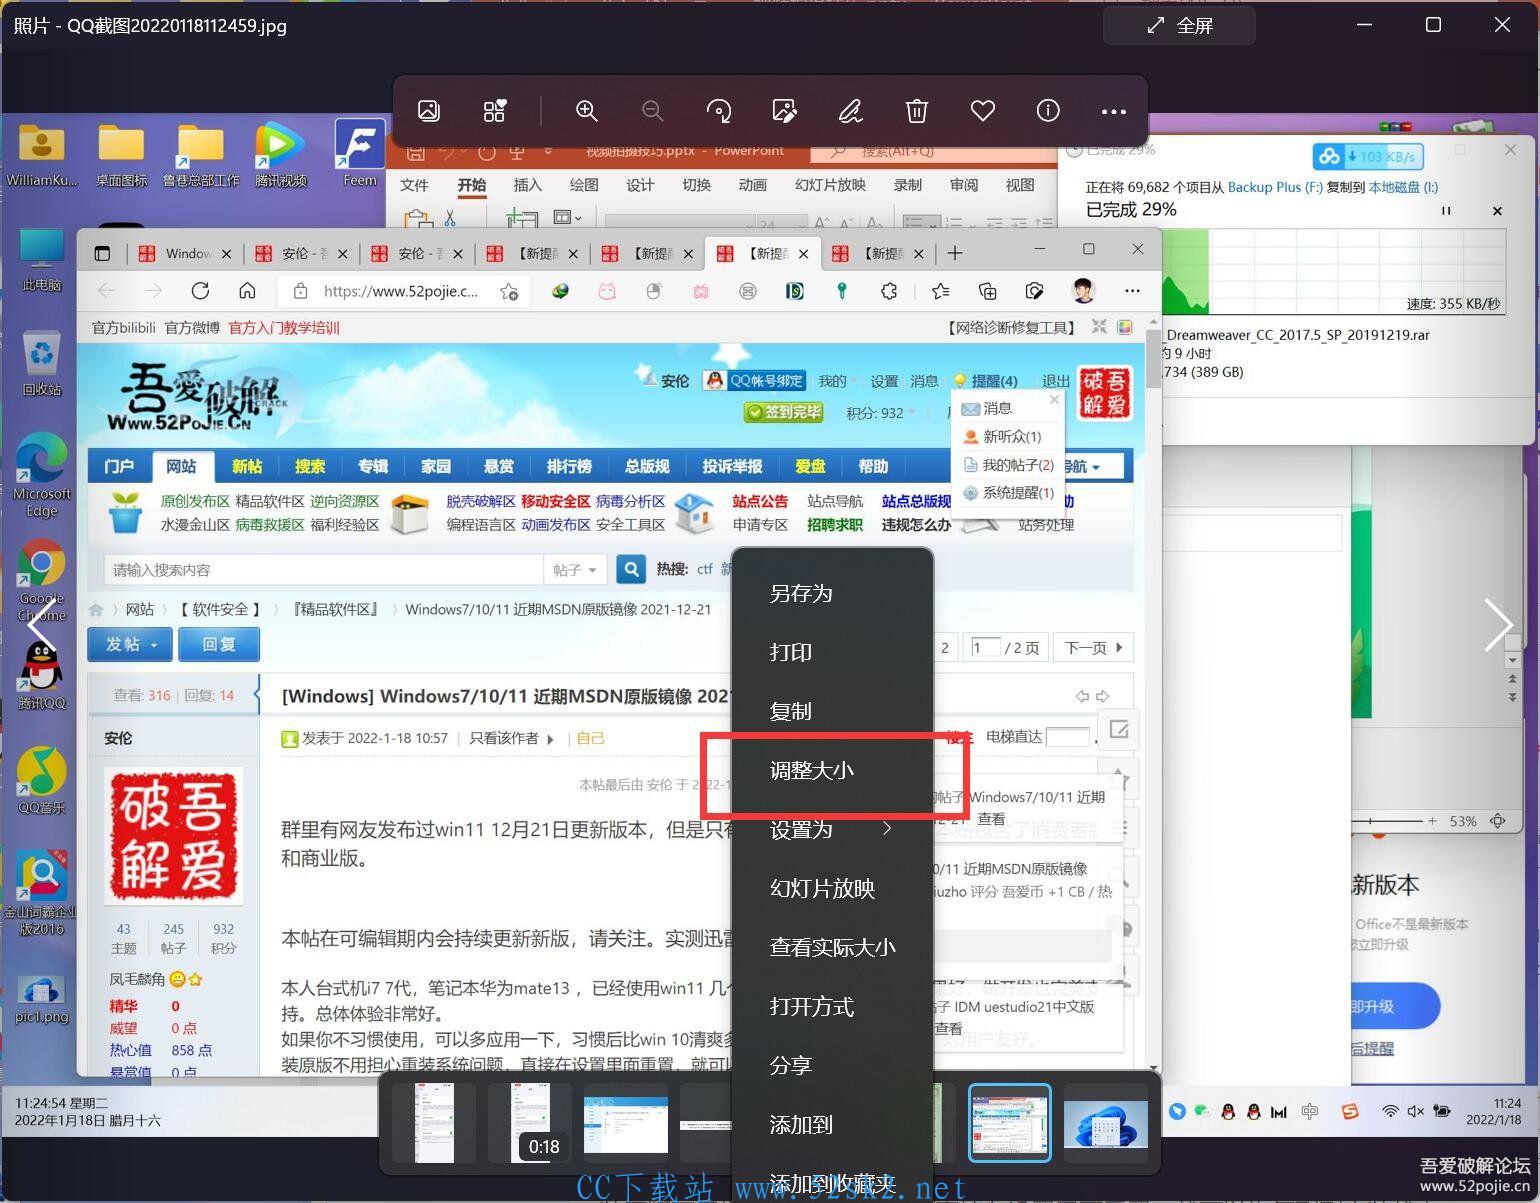Open the 原创发布区 link
Screen dimensions: 1540x1203
(x=195, y=501)
